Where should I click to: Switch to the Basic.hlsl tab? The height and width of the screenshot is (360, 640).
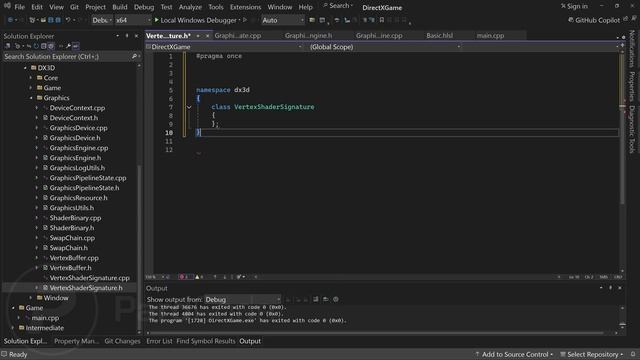tap(440, 36)
